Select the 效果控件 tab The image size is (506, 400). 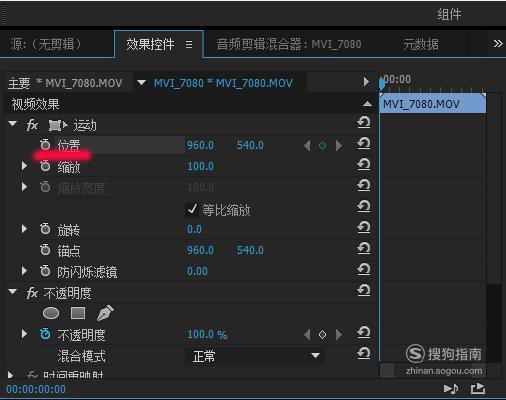pos(150,44)
